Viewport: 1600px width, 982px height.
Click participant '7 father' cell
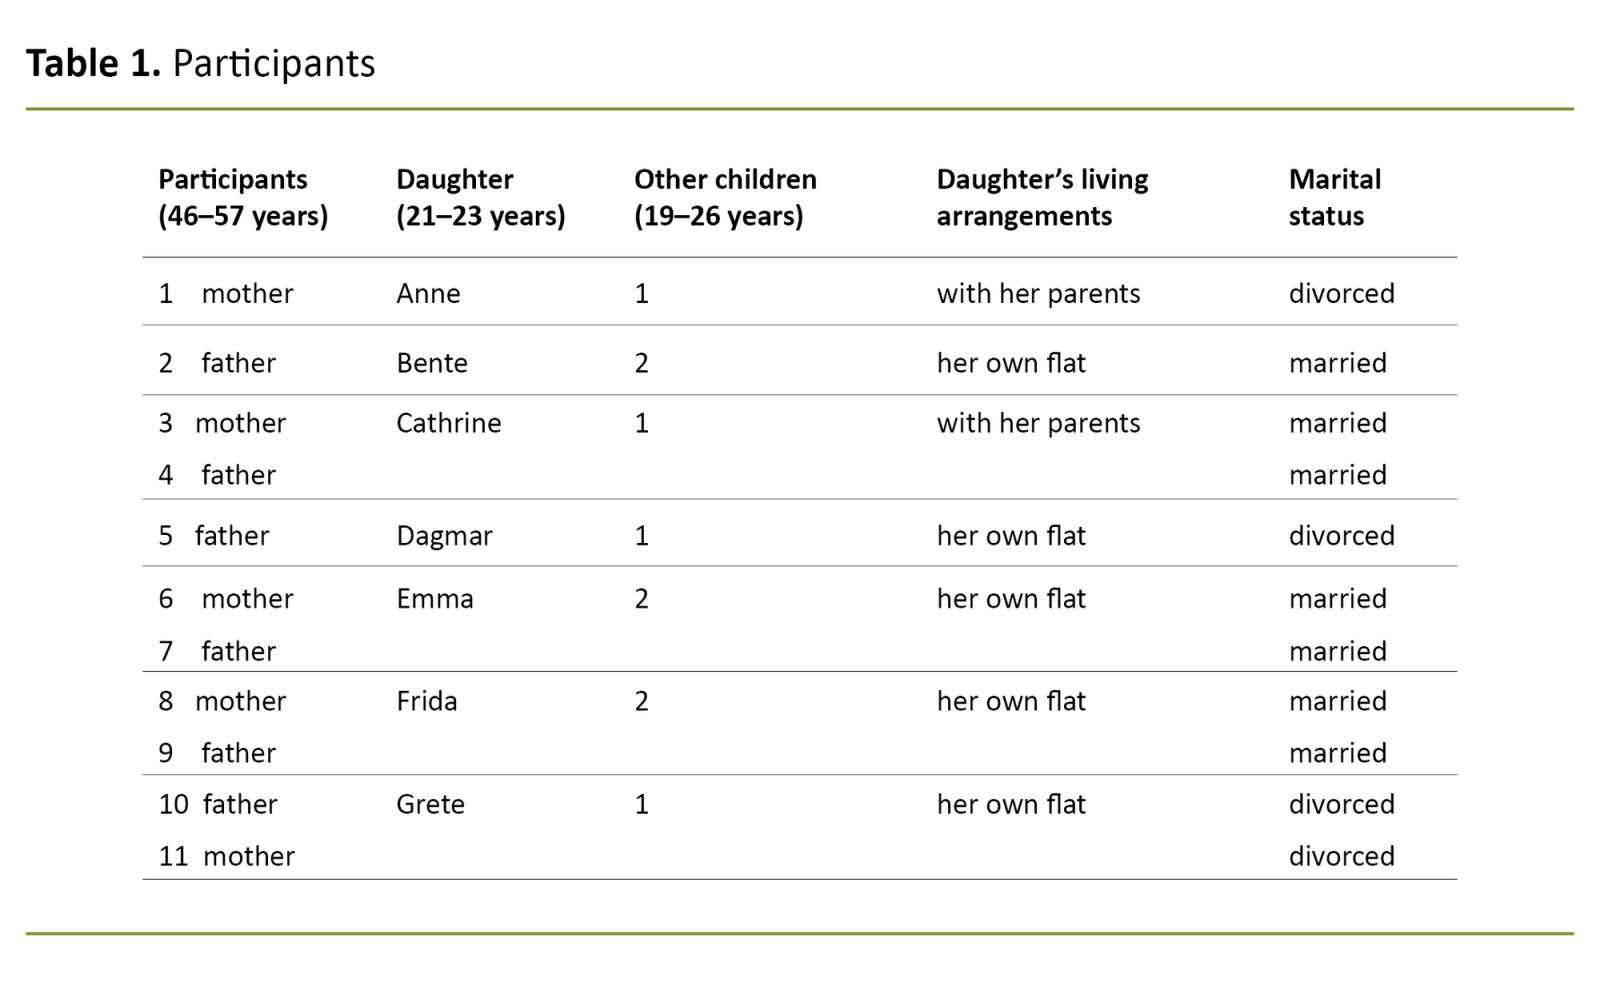tap(217, 651)
